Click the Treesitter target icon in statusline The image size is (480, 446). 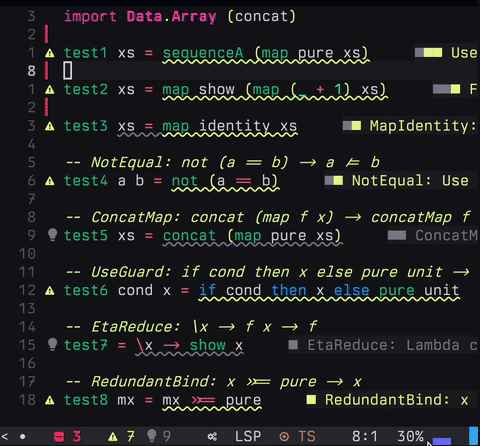point(284,436)
